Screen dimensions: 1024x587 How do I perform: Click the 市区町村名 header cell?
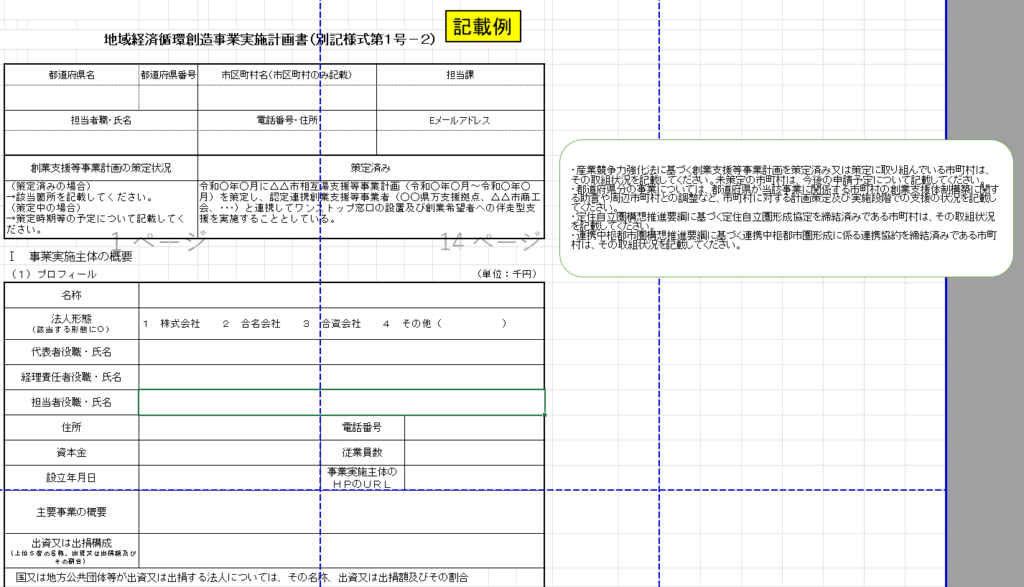[286, 75]
